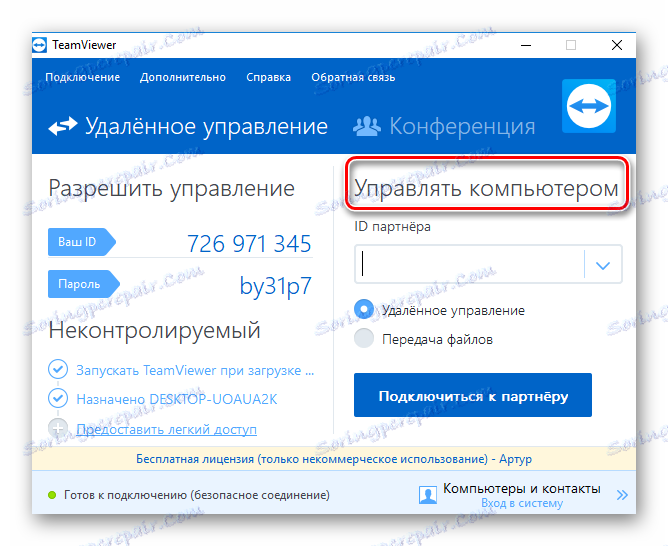The height and width of the screenshot is (546, 668).
Task: Open the Обратная связь menu
Action: point(353,78)
